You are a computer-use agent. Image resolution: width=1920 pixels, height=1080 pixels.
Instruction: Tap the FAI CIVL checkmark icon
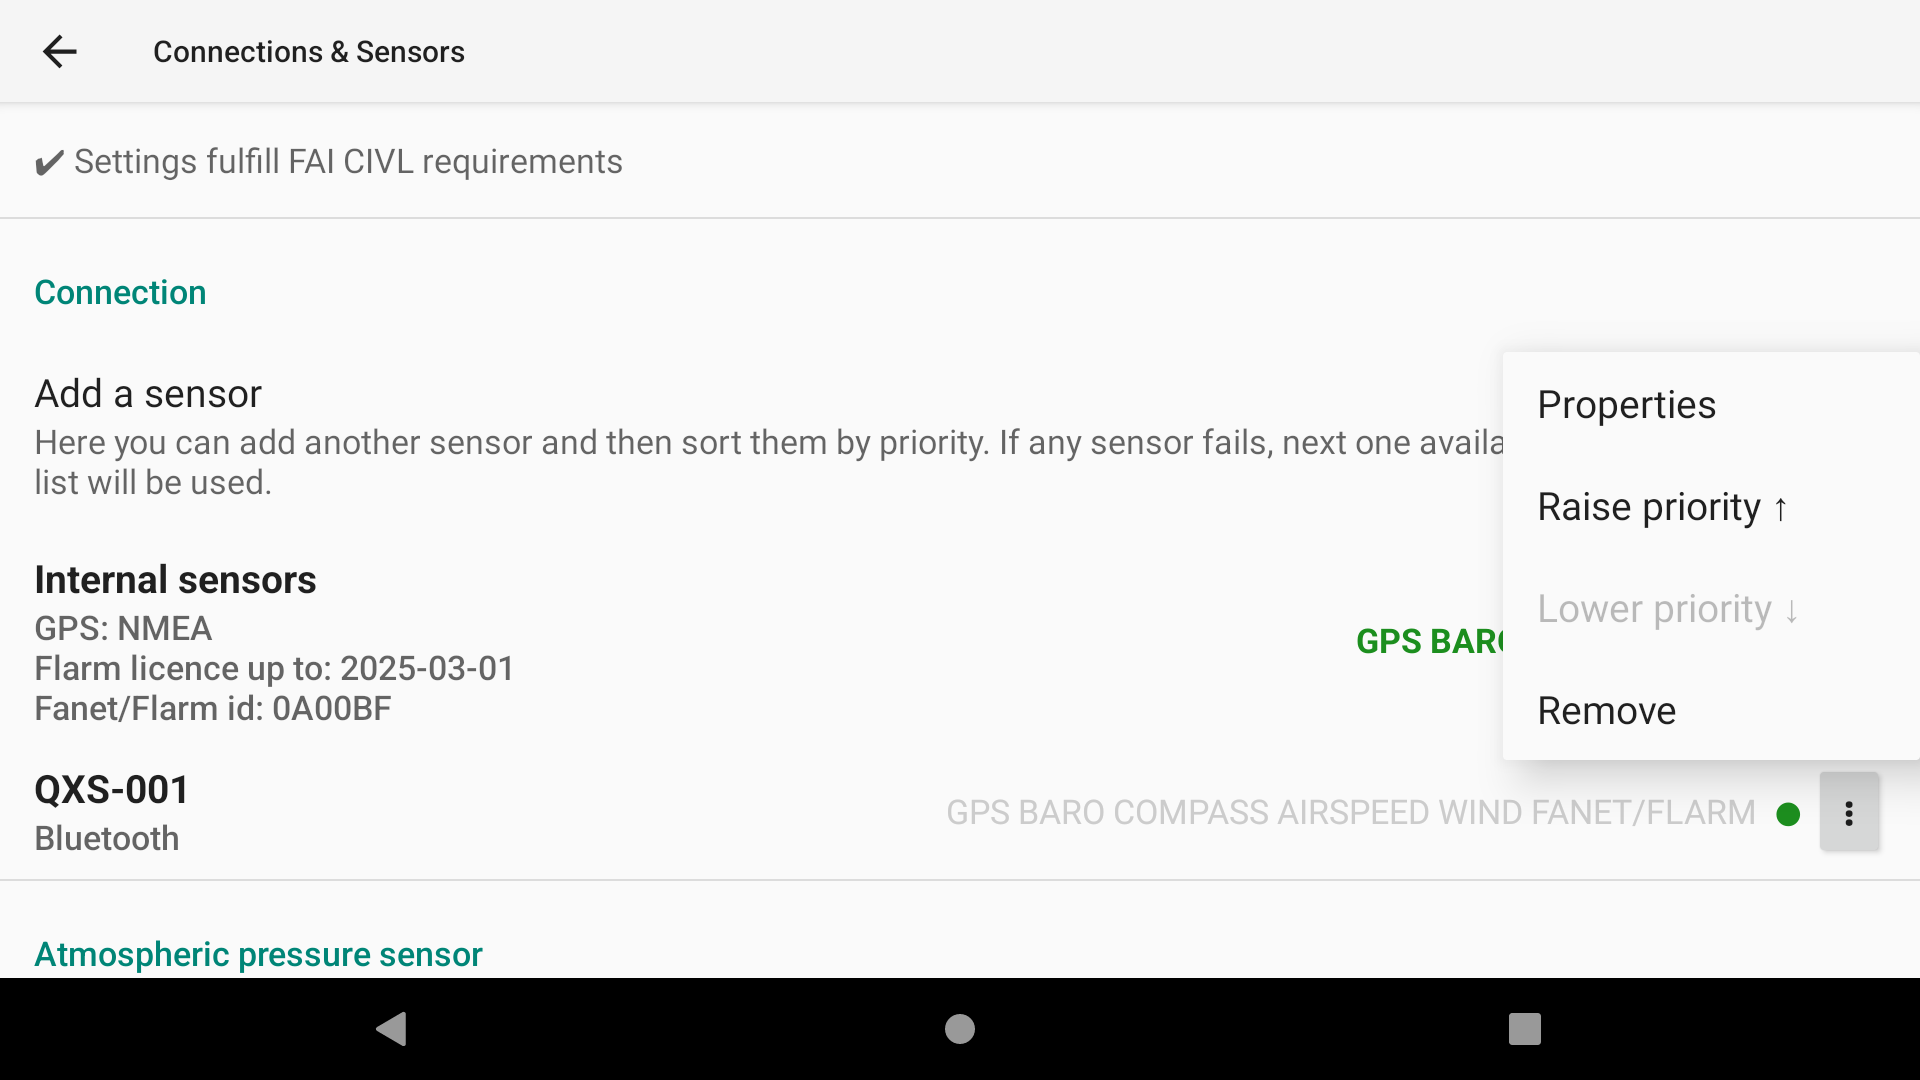click(49, 162)
